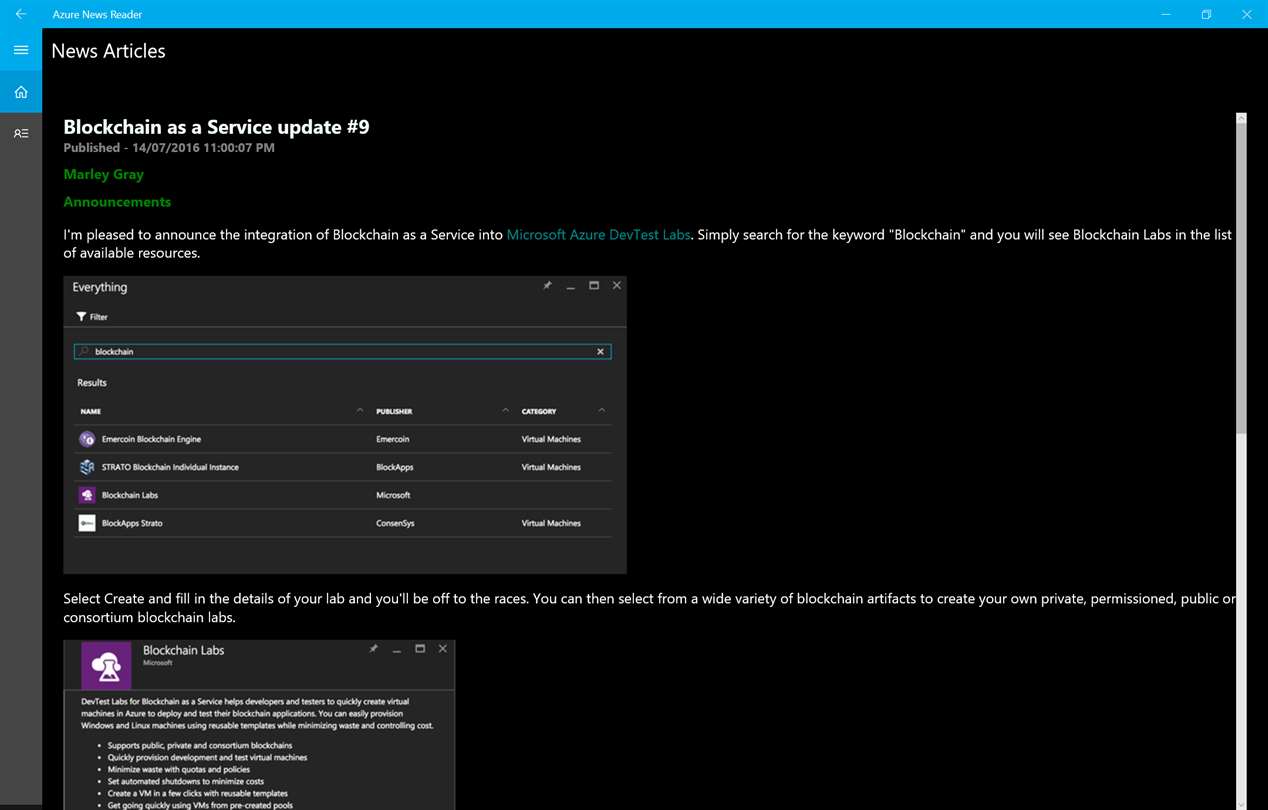Image resolution: width=1268 pixels, height=810 pixels.
Task: Click the vertical scrollbar thumb
Action: [1241, 279]
